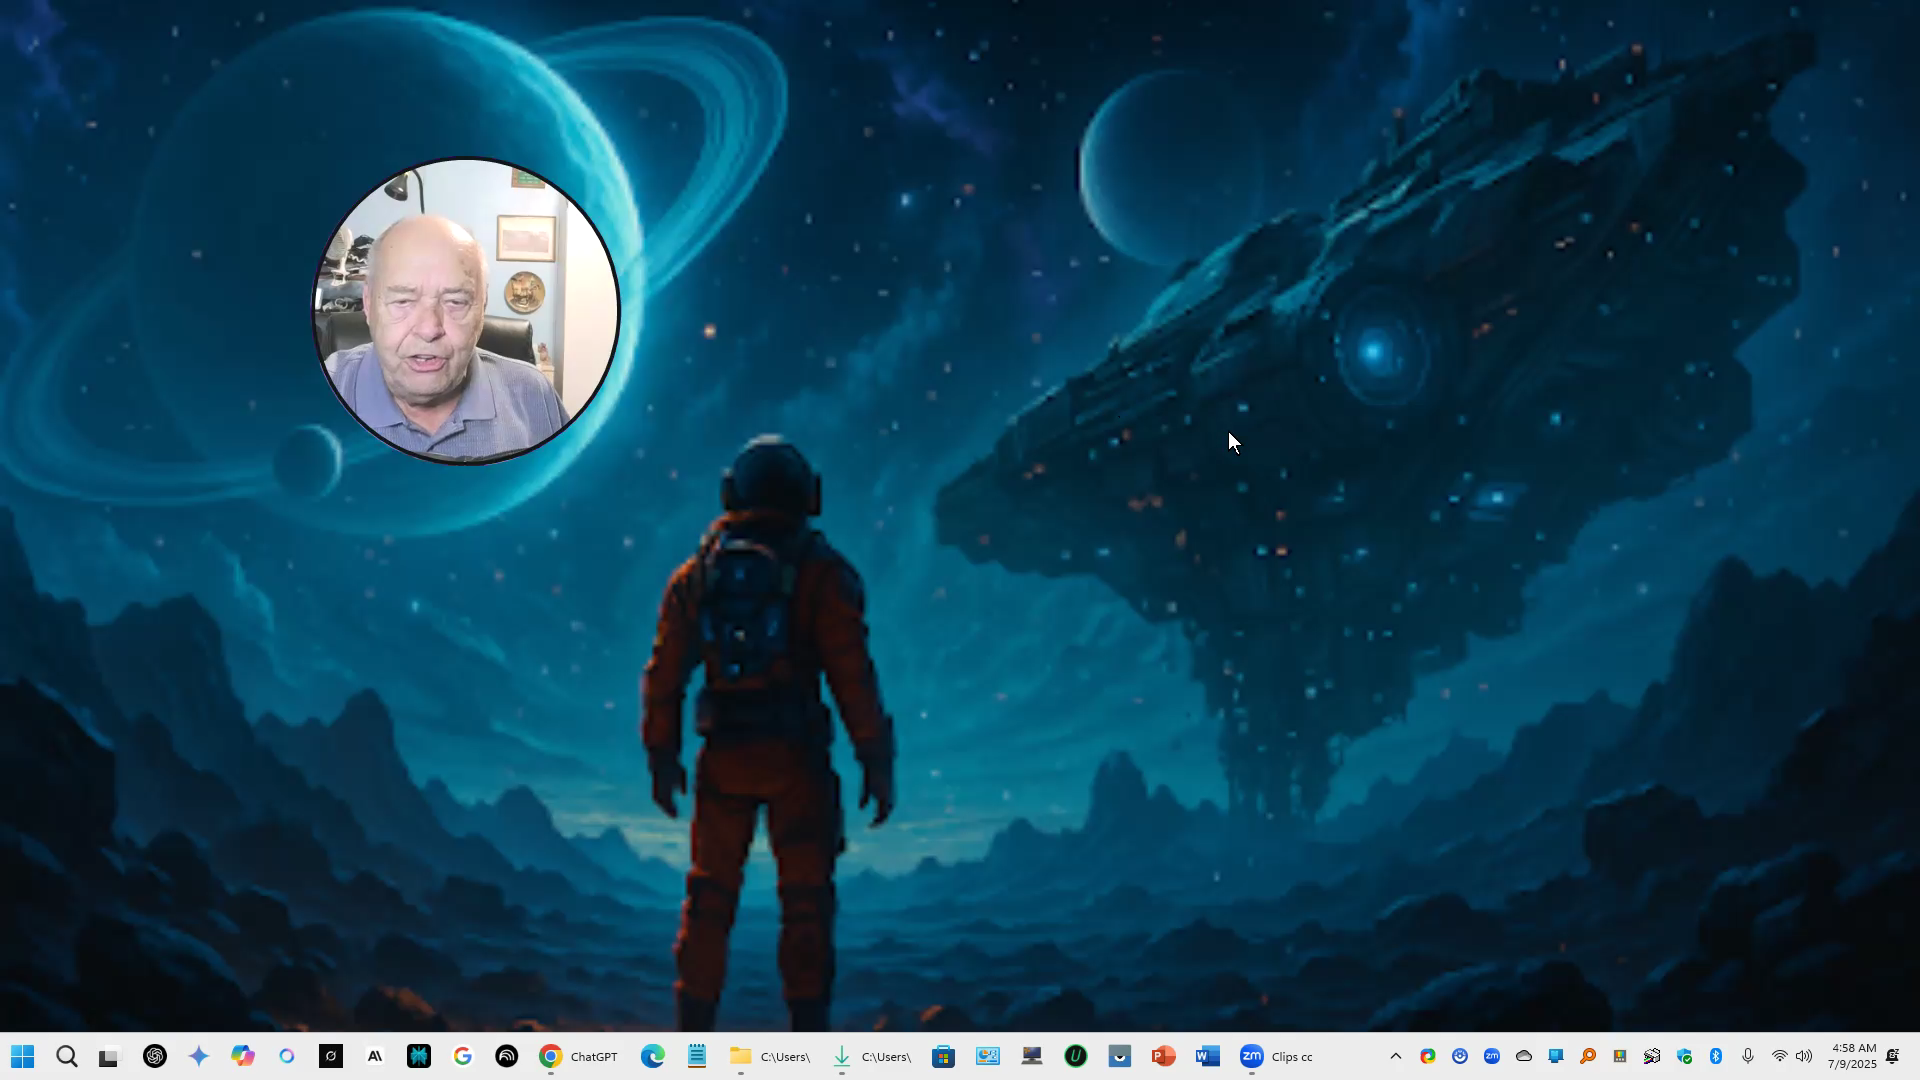Toggle the microphone tray icon
Viewport: 1920px width, 1080px height.
click(1747, 1056)
